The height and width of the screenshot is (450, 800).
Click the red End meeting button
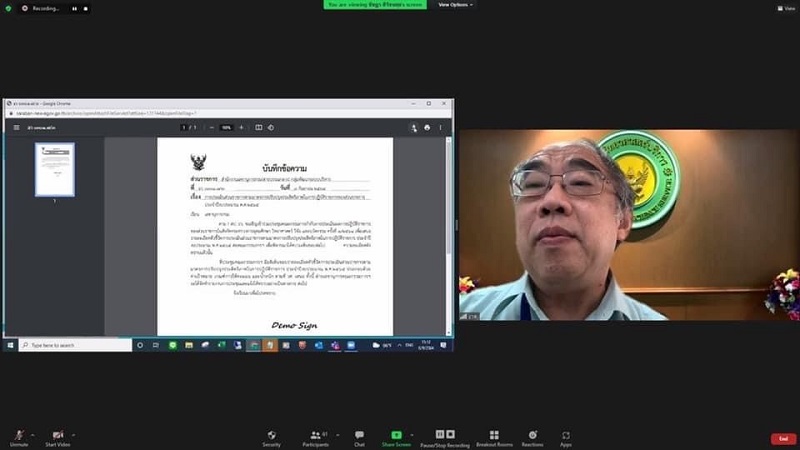tap(783, 438)
